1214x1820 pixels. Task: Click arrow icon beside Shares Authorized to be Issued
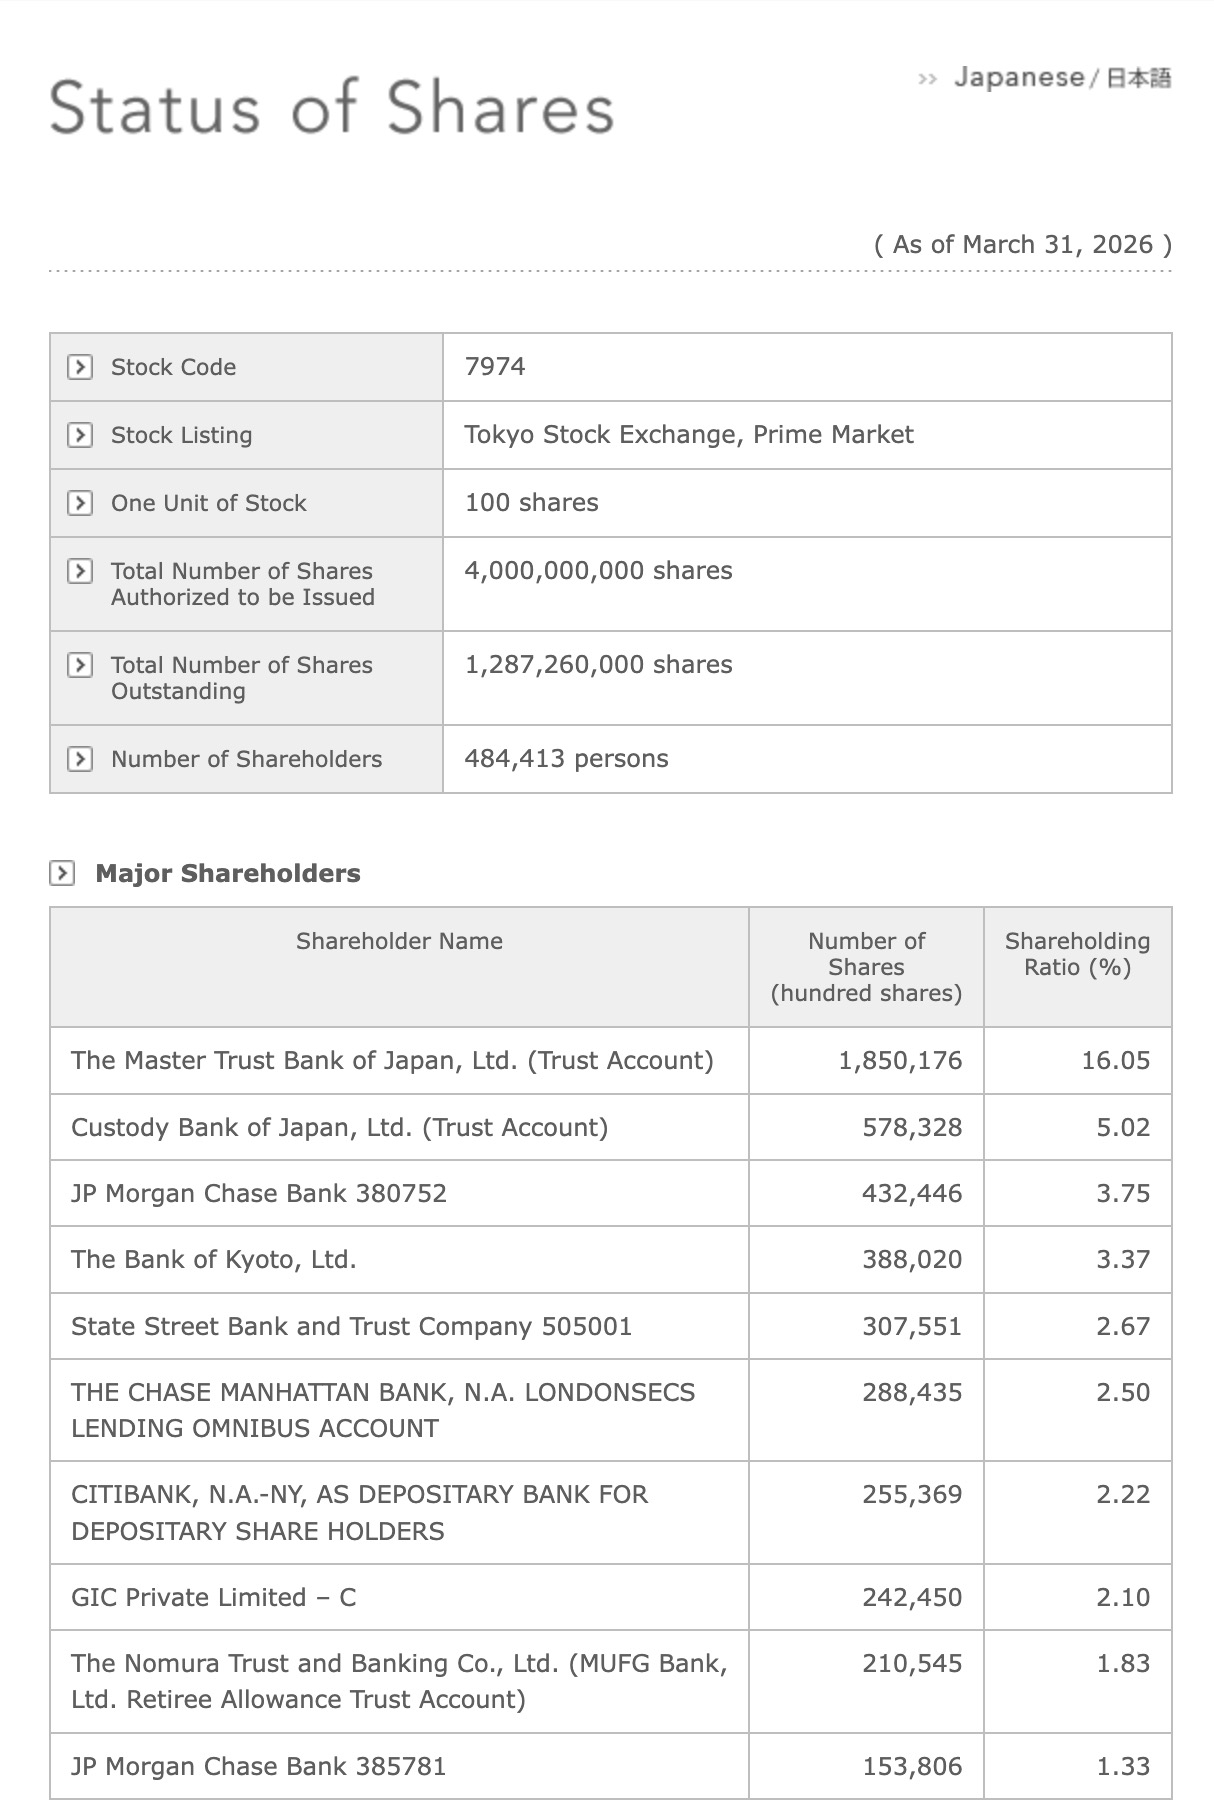[80, 571]
